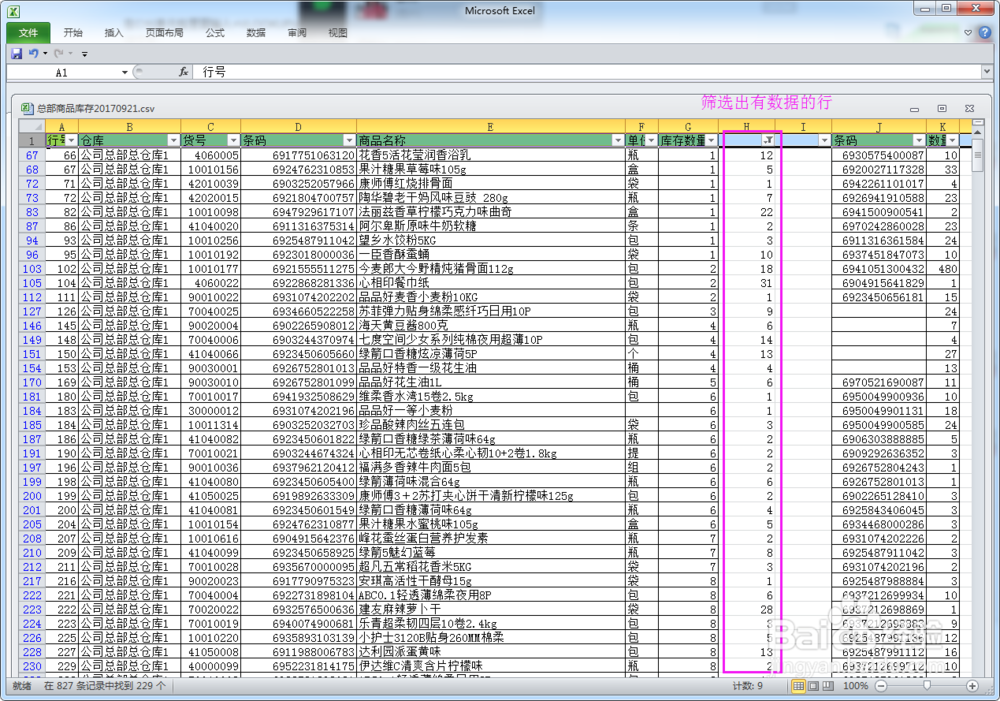1000x701 pixels.
Task: Select column header E
Action: click(490, 127)
